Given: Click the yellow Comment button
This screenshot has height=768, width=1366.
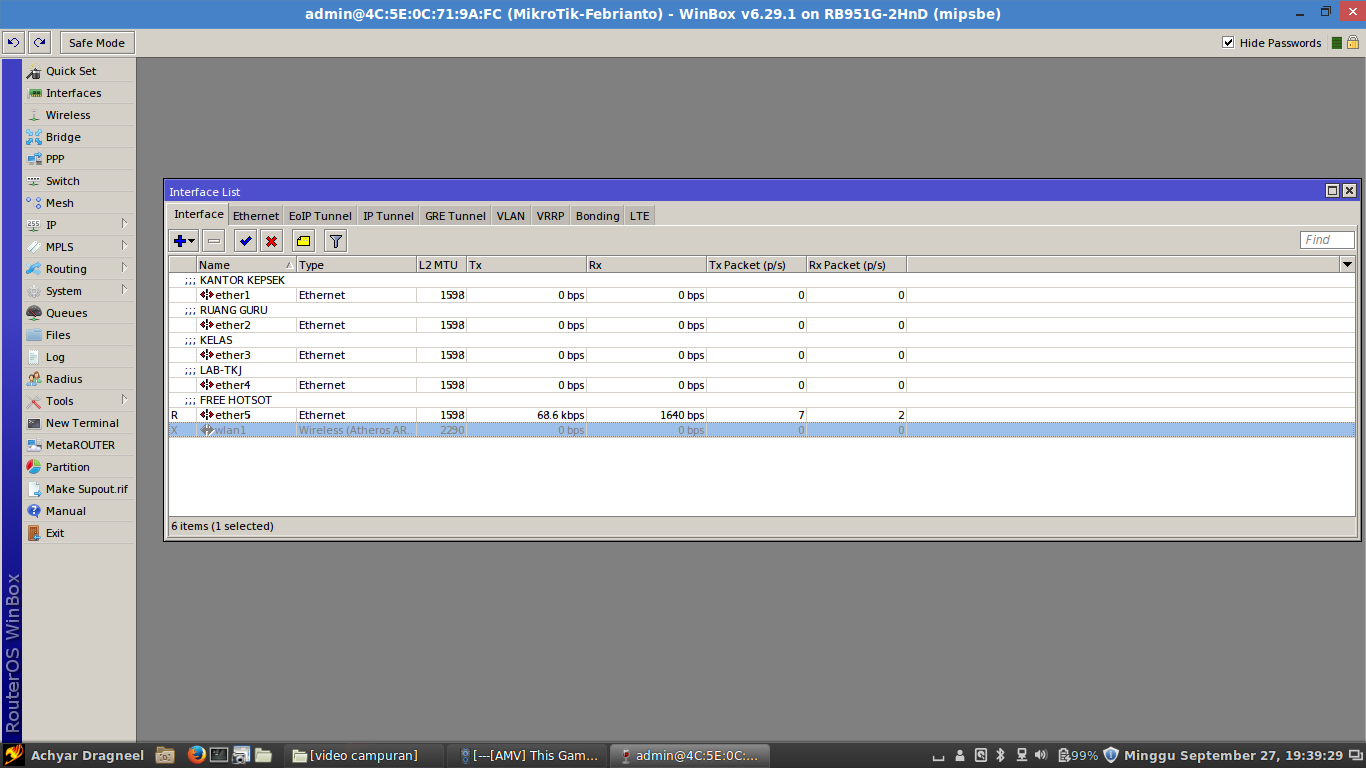Looking at the screenshot, I should coord(304,241).
